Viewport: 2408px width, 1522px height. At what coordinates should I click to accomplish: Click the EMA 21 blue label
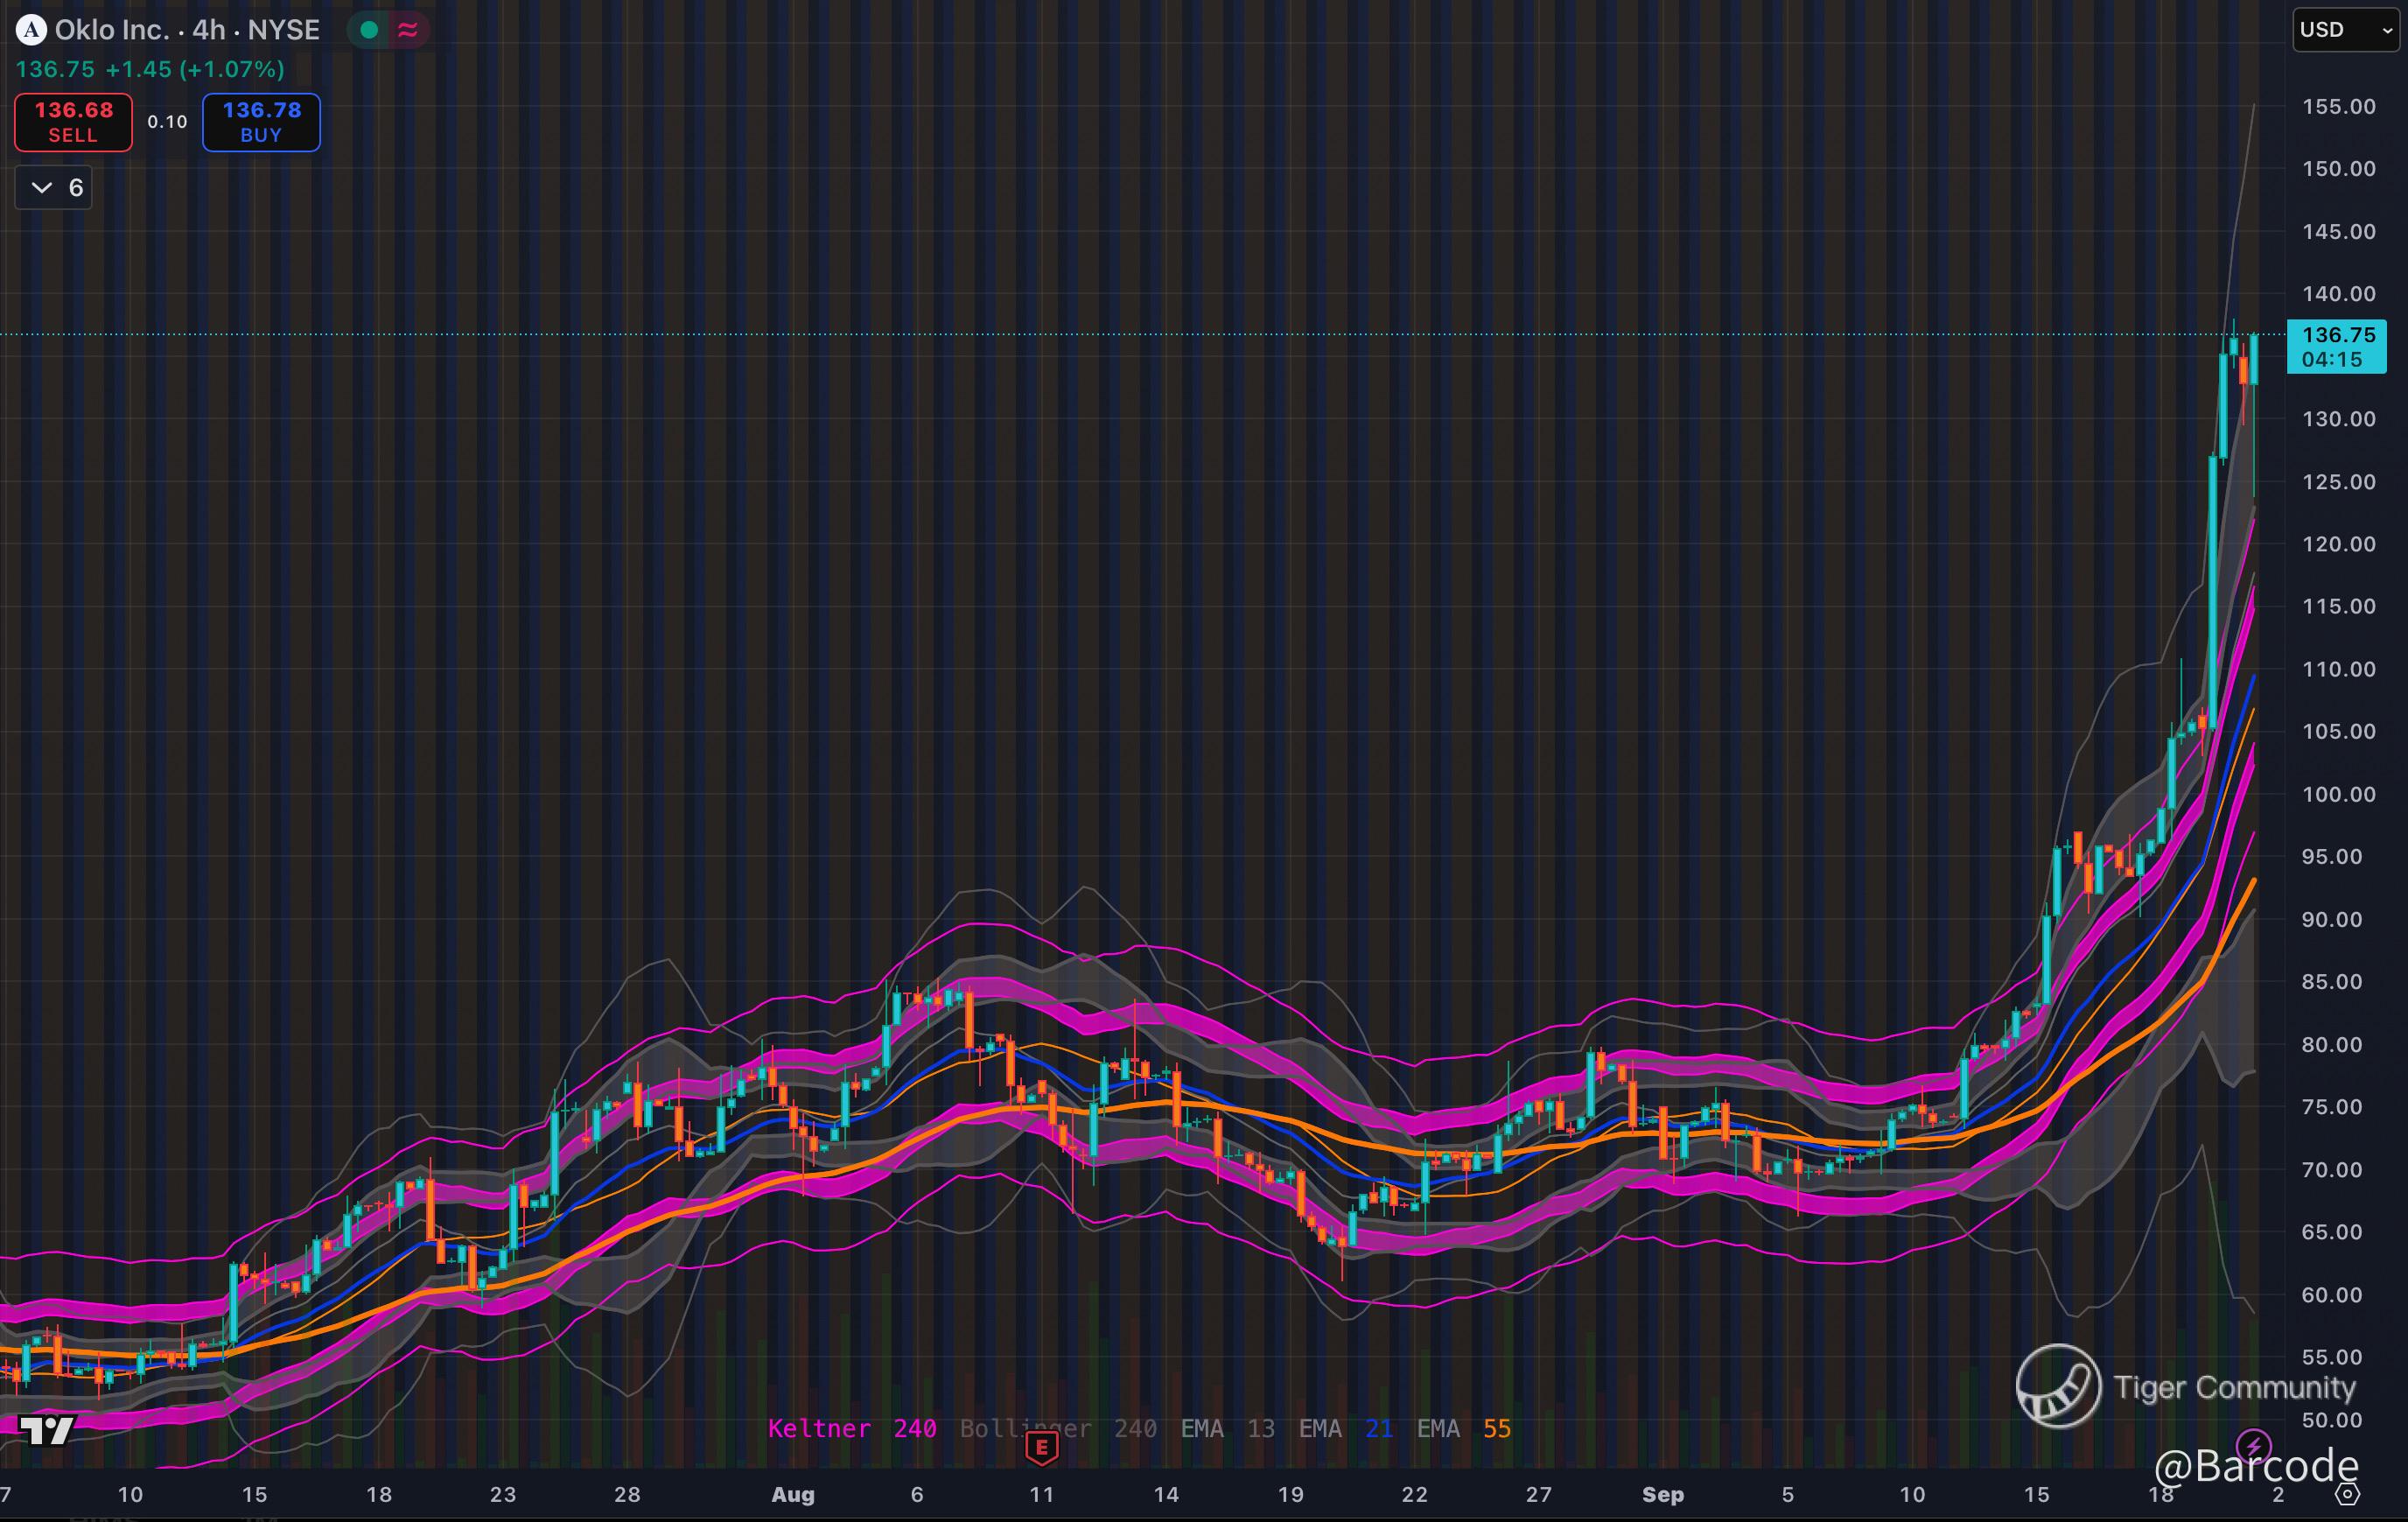coord(1345,1428)
